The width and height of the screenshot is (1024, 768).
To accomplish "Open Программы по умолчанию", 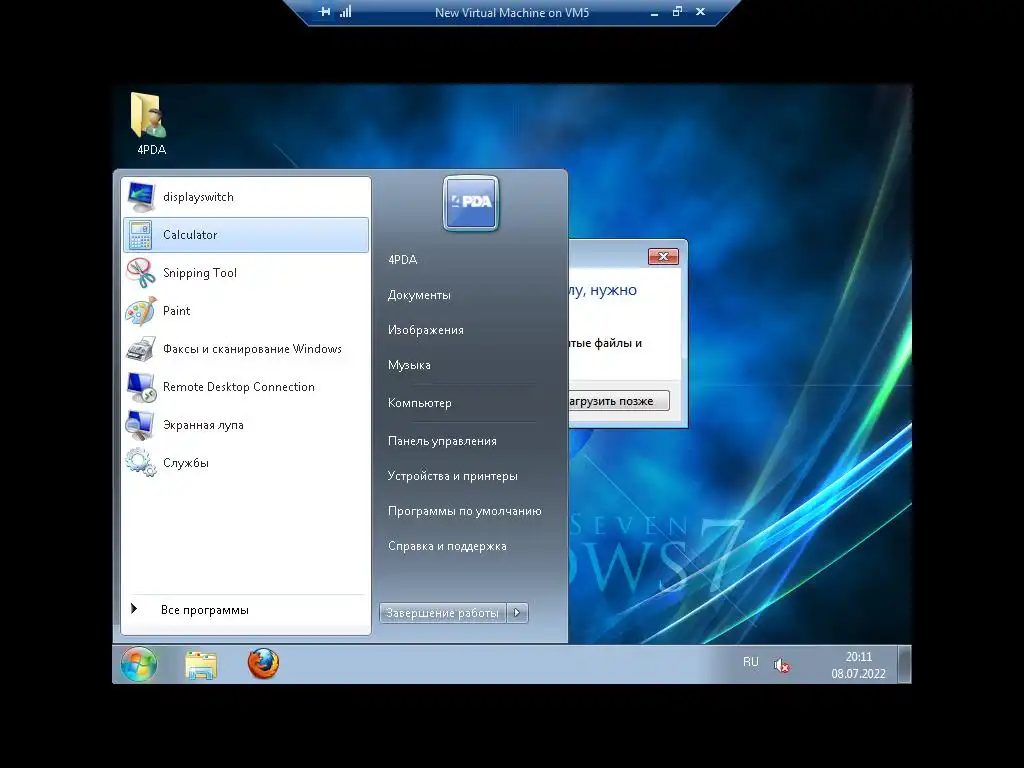I will point(465,511).
